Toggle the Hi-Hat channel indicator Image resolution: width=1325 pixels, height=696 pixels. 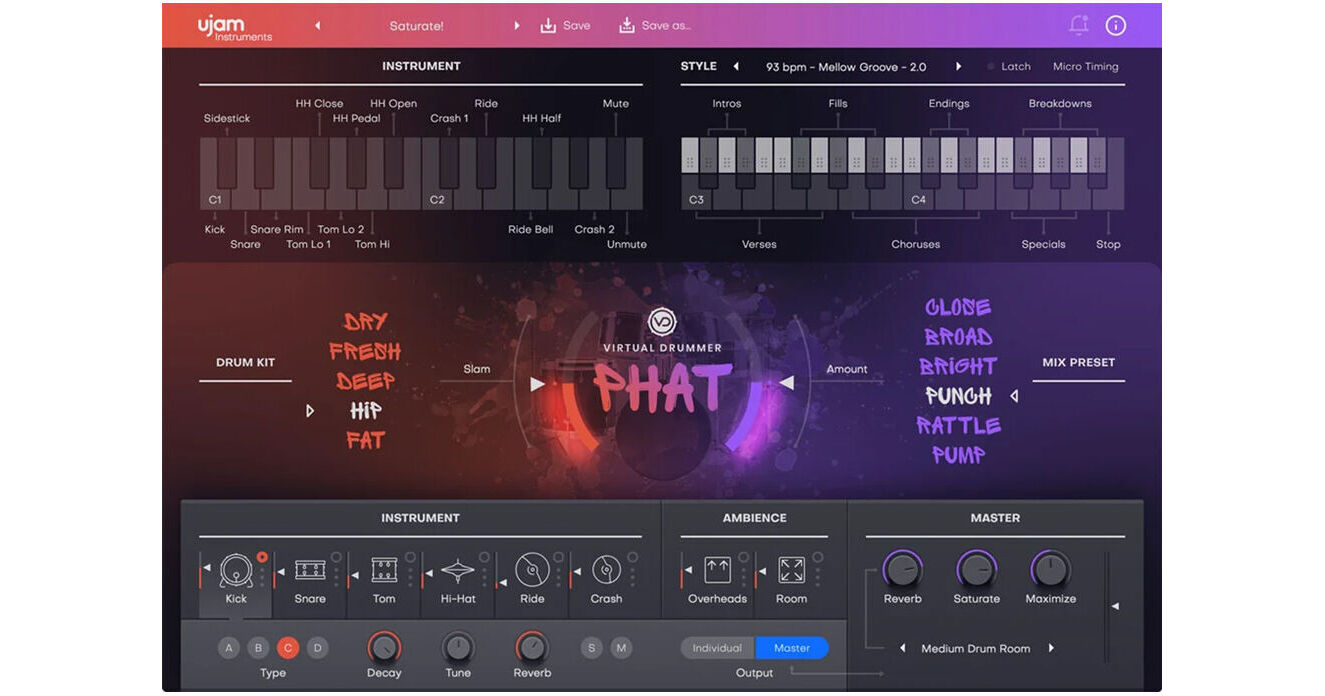click(x=484, y=557)
